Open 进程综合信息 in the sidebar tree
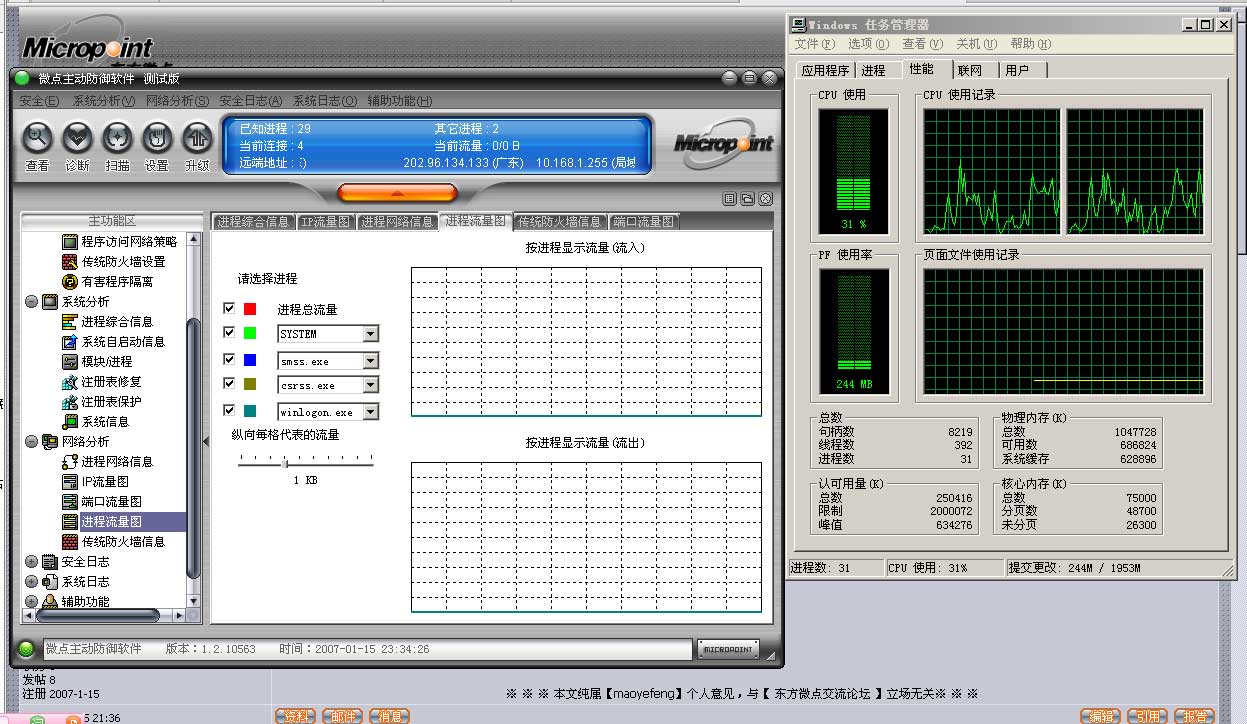This screenshot has height=724, width=1247. click(x=117, y=321)
